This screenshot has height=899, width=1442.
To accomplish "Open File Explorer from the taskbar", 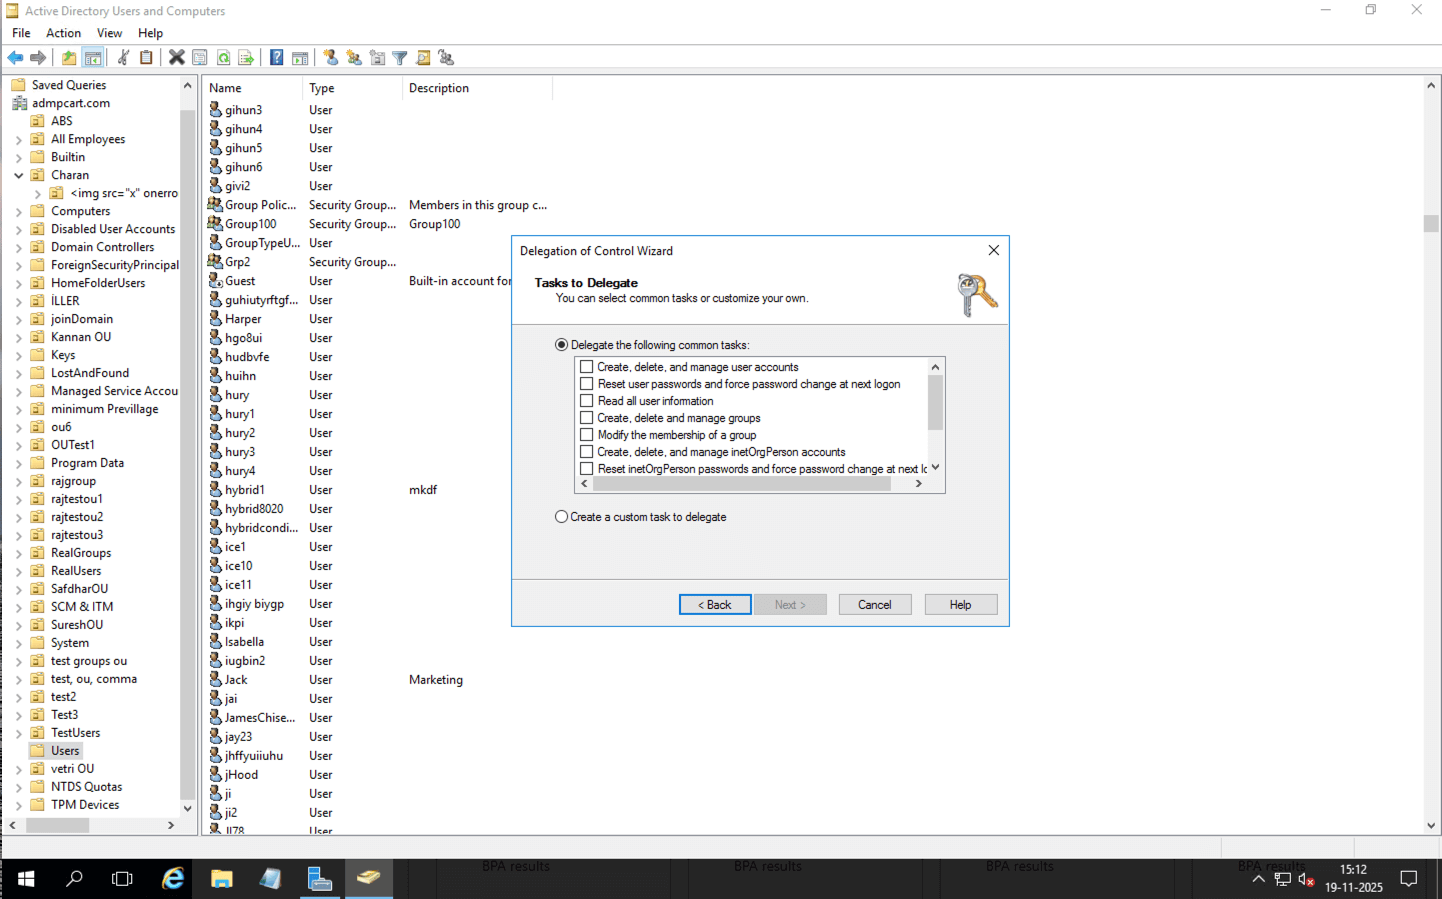I will 222,879.
